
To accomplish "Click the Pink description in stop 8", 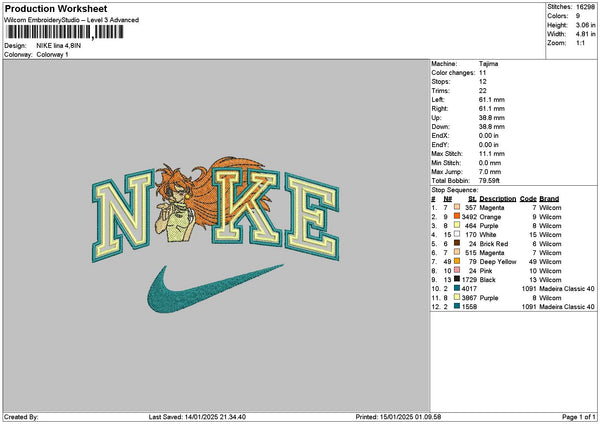I will [486, 271].
